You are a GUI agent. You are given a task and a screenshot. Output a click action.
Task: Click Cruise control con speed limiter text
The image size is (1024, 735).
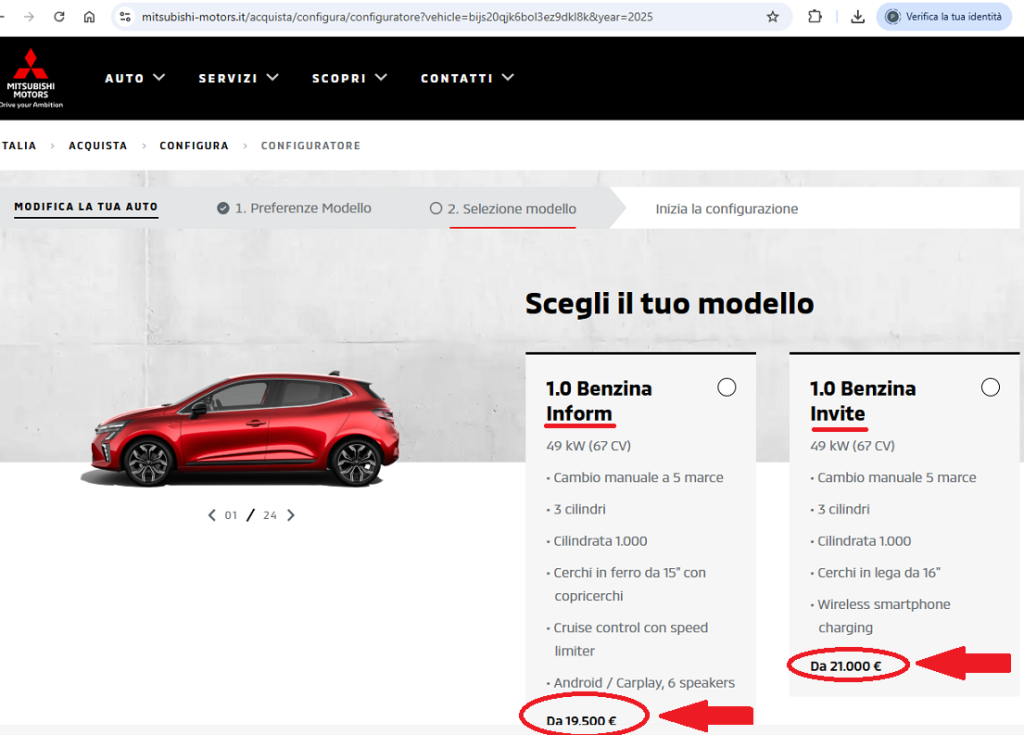click(631, 640)
